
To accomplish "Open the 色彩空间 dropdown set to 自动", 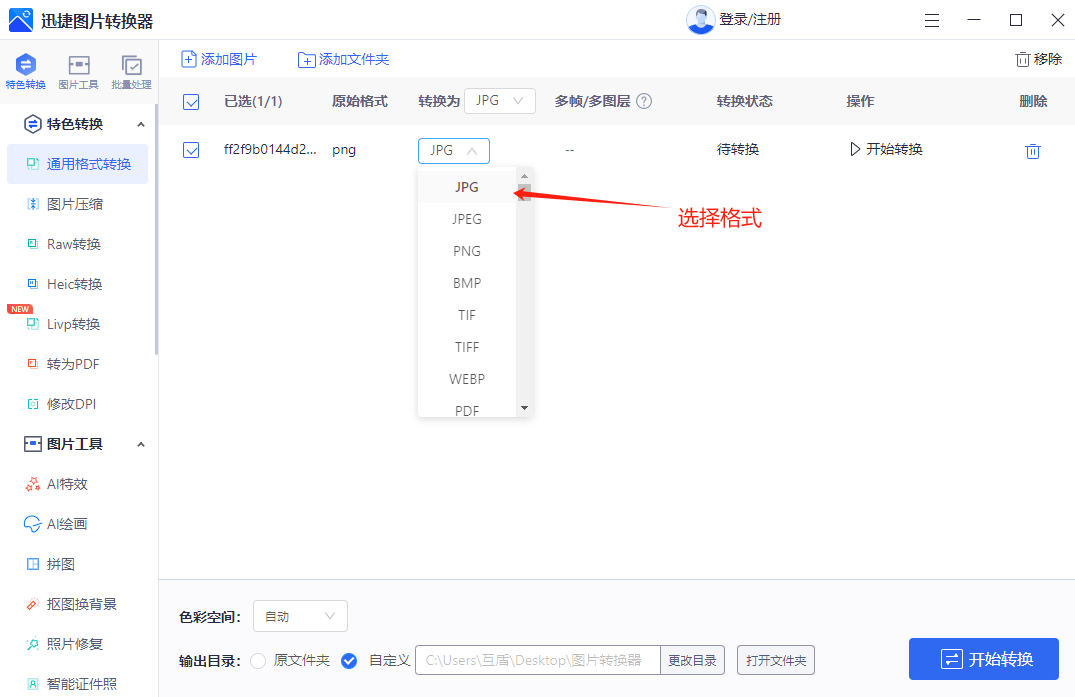I will tap(300, 615).
